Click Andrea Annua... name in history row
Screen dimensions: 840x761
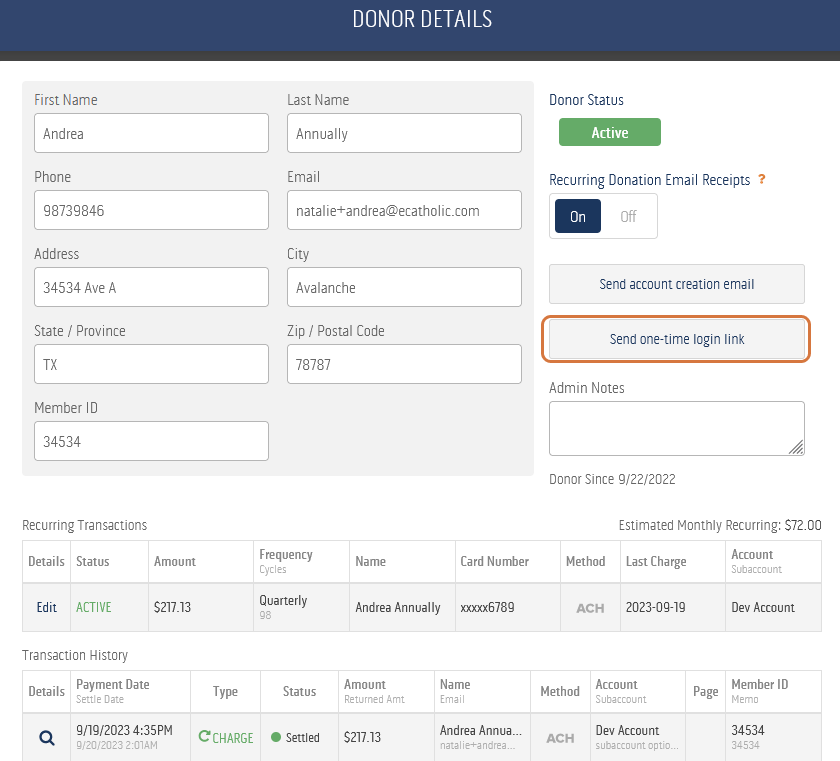[x=481, y=730]
